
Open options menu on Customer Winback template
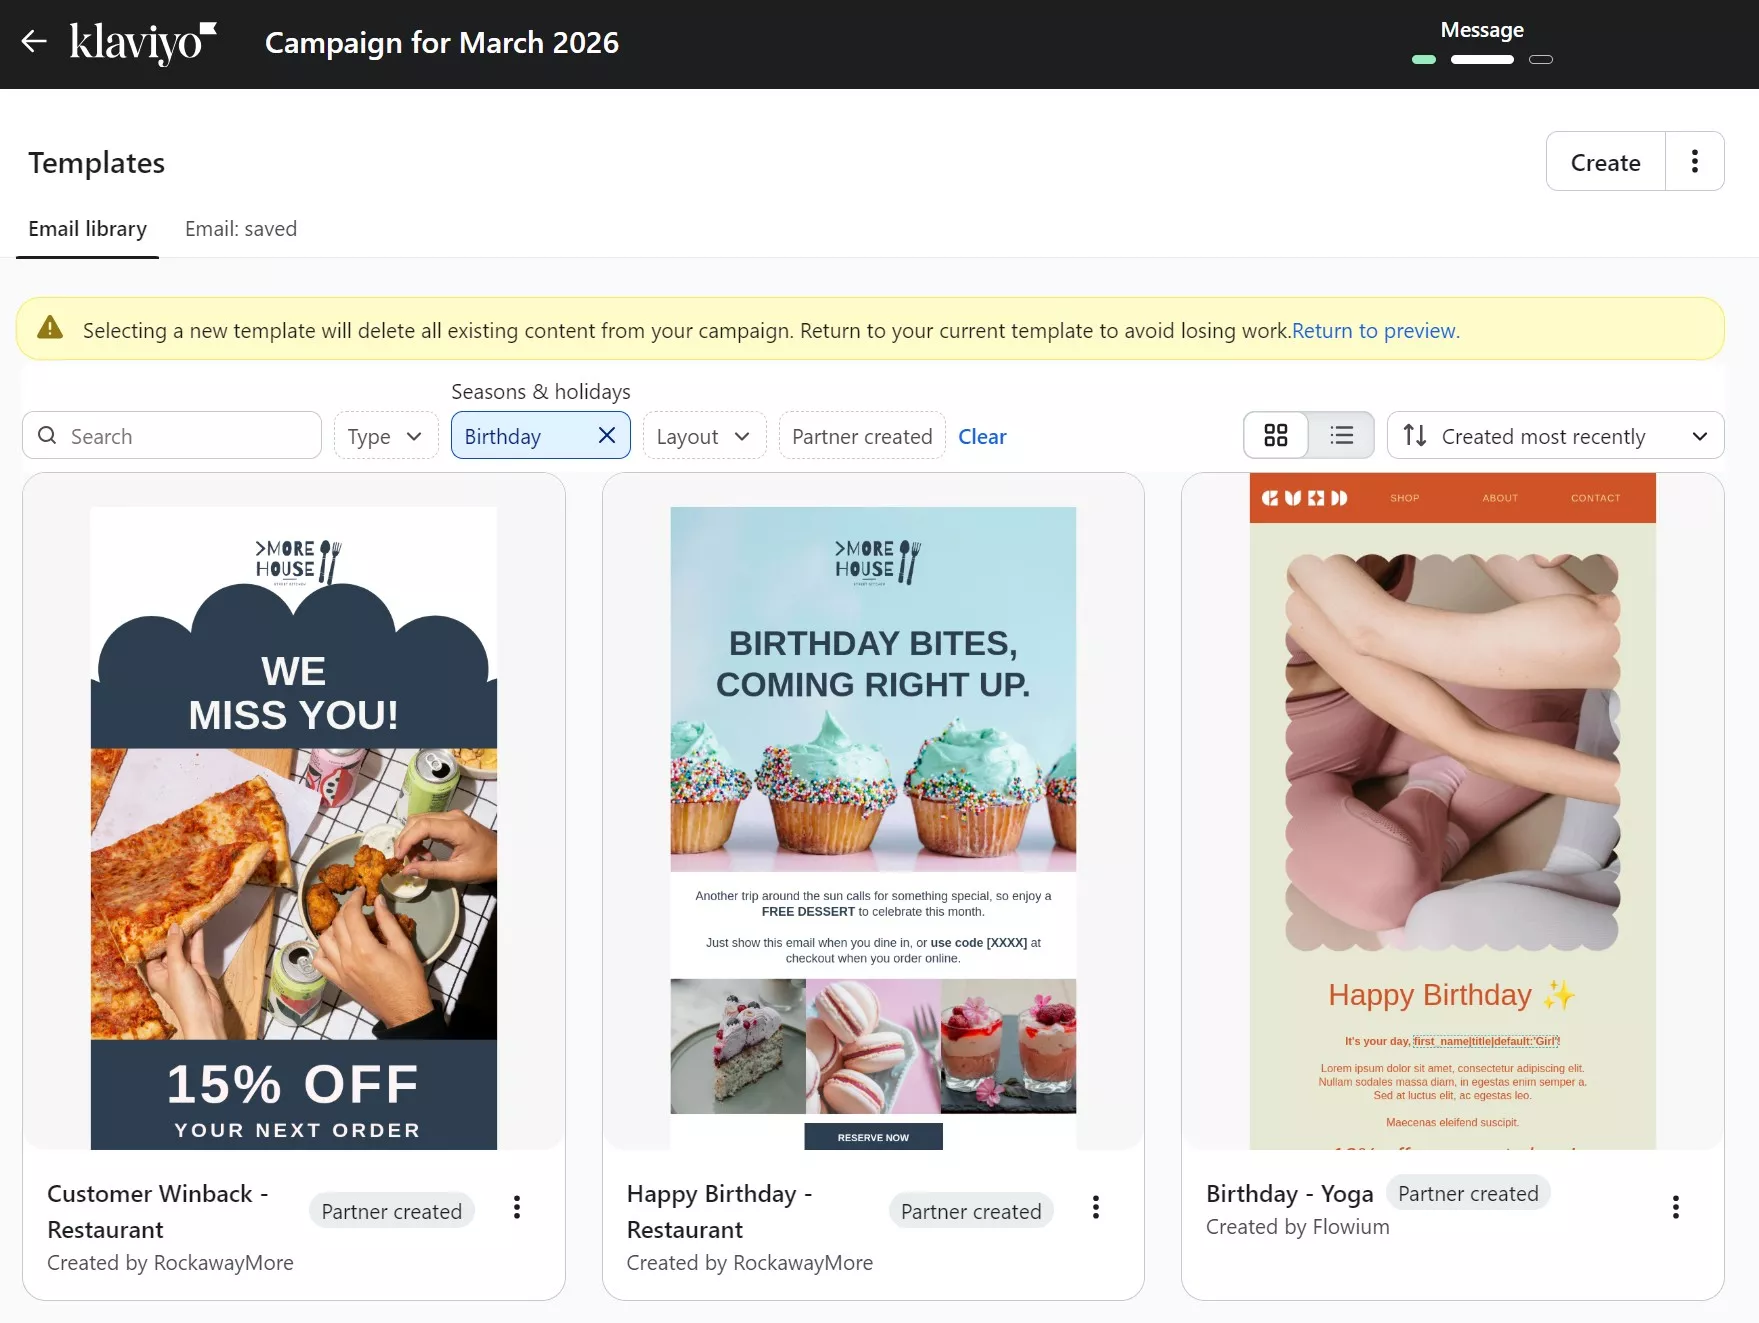517,1207
